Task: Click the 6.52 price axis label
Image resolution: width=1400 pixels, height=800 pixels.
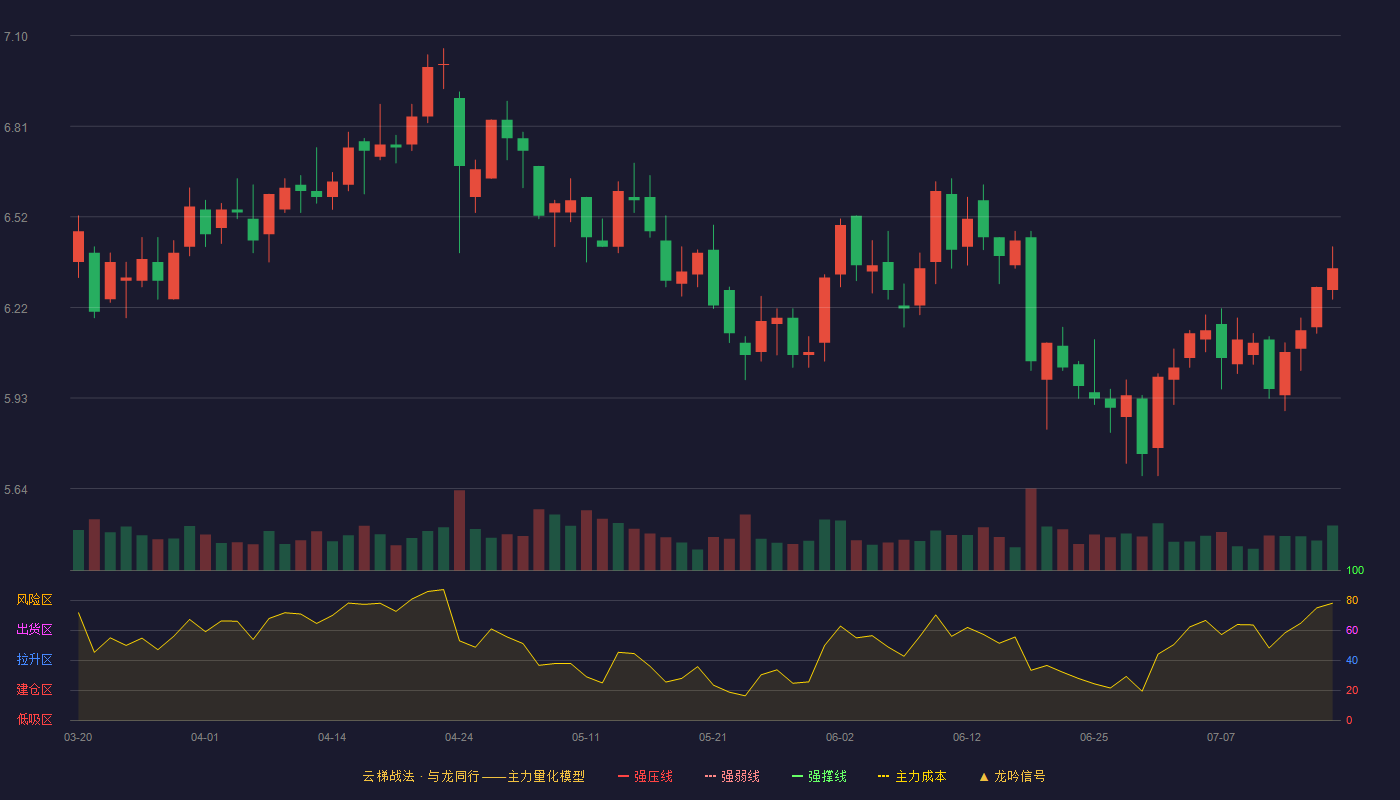Action: [16, 218]
